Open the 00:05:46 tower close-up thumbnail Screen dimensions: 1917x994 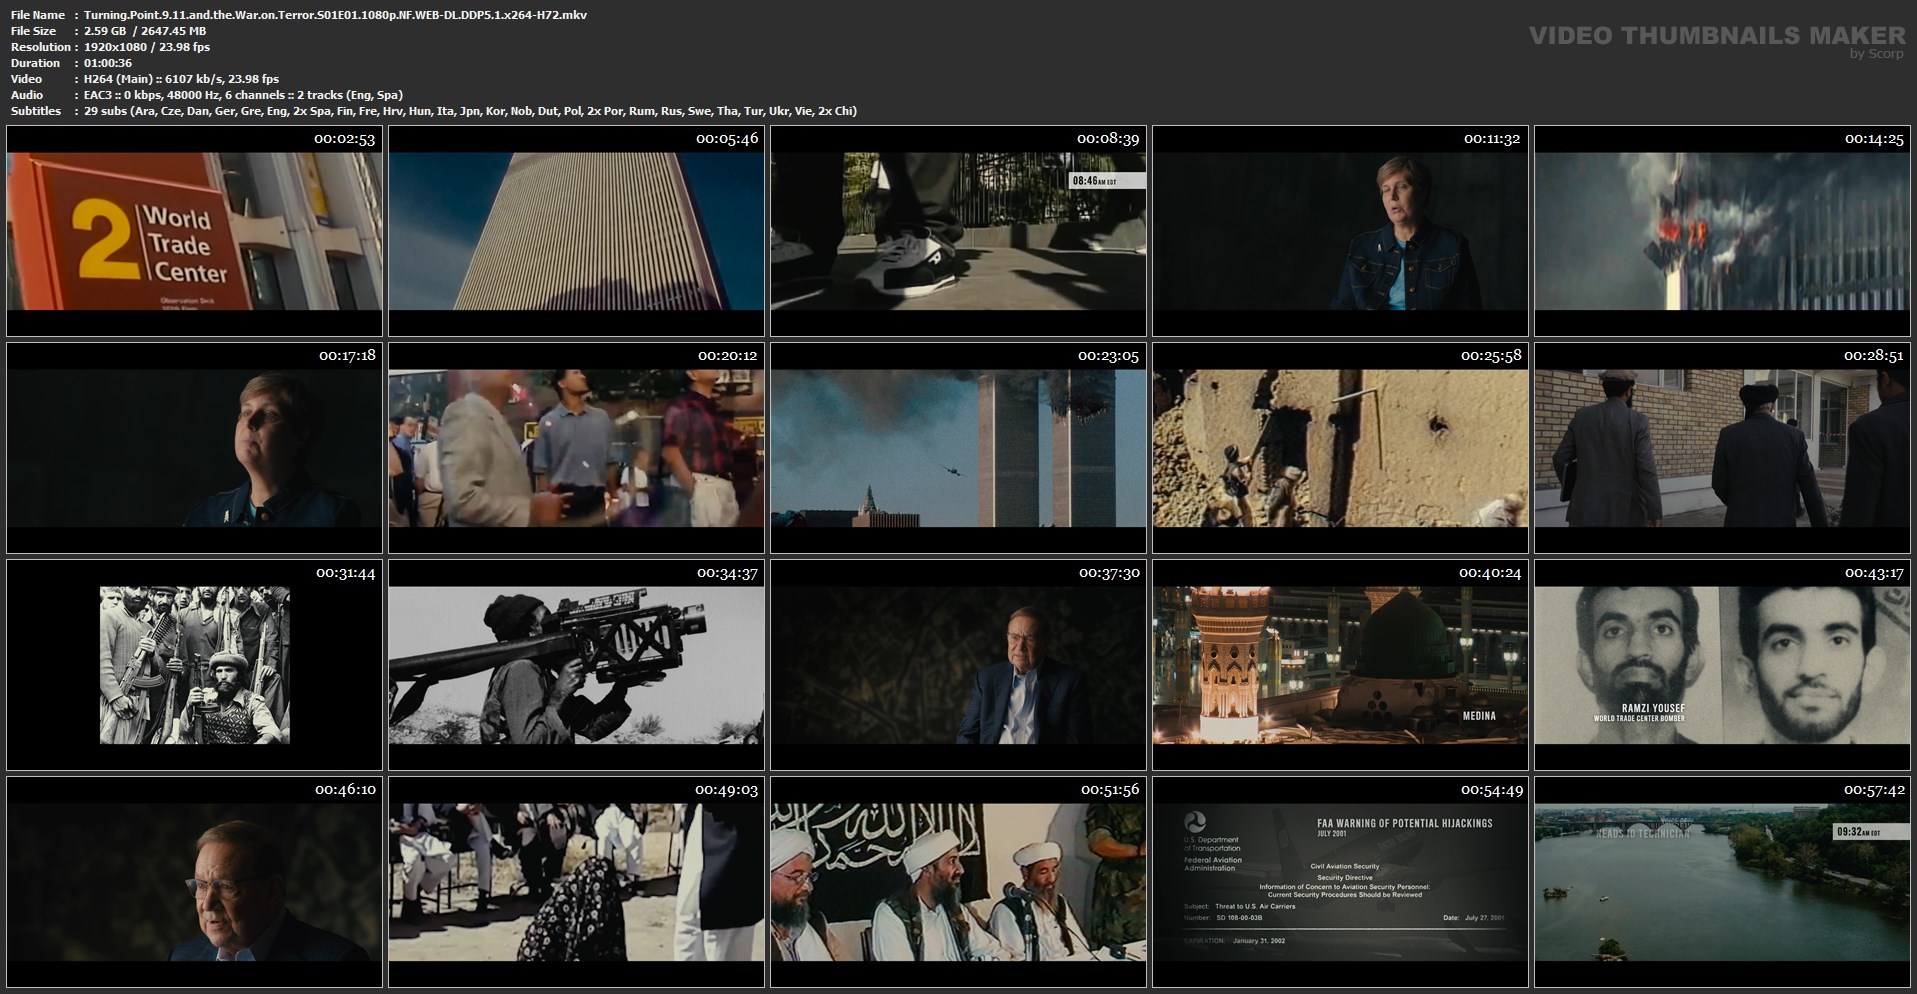pos(576,231)
